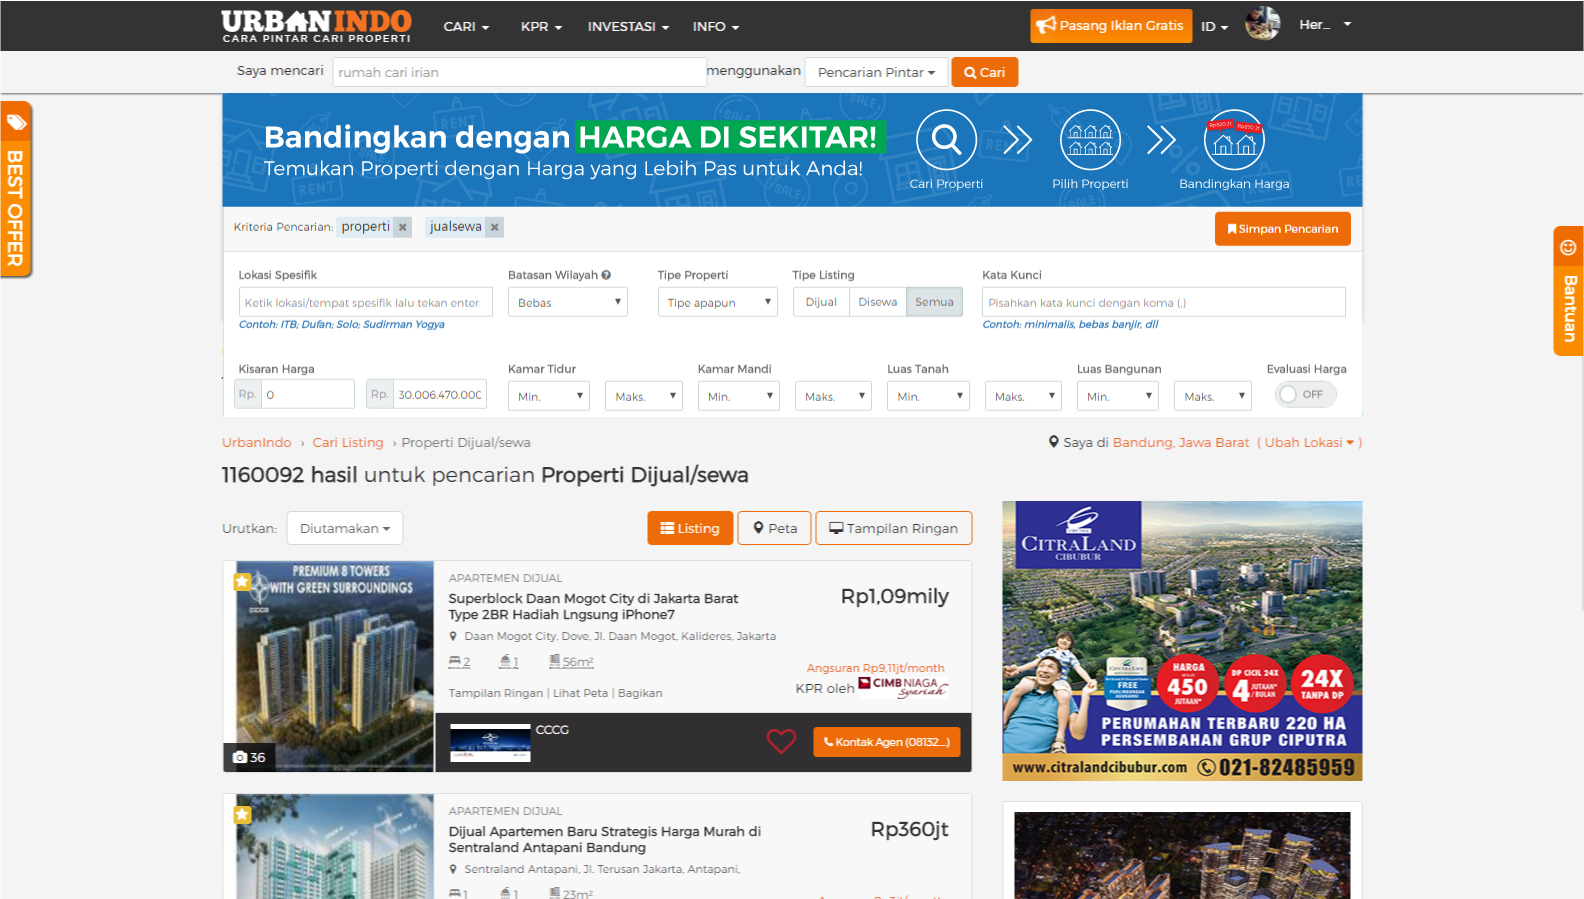Screen dimensions: 1584x899
Task: Click the user profile avatar
Action: click(x=1262, y=24)
